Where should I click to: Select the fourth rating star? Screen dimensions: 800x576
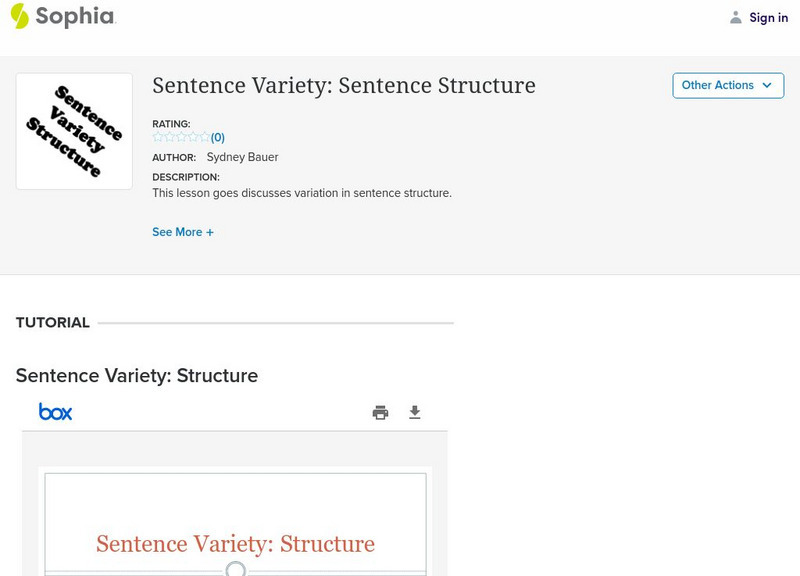pyautogui.click(x=193, y=137)
